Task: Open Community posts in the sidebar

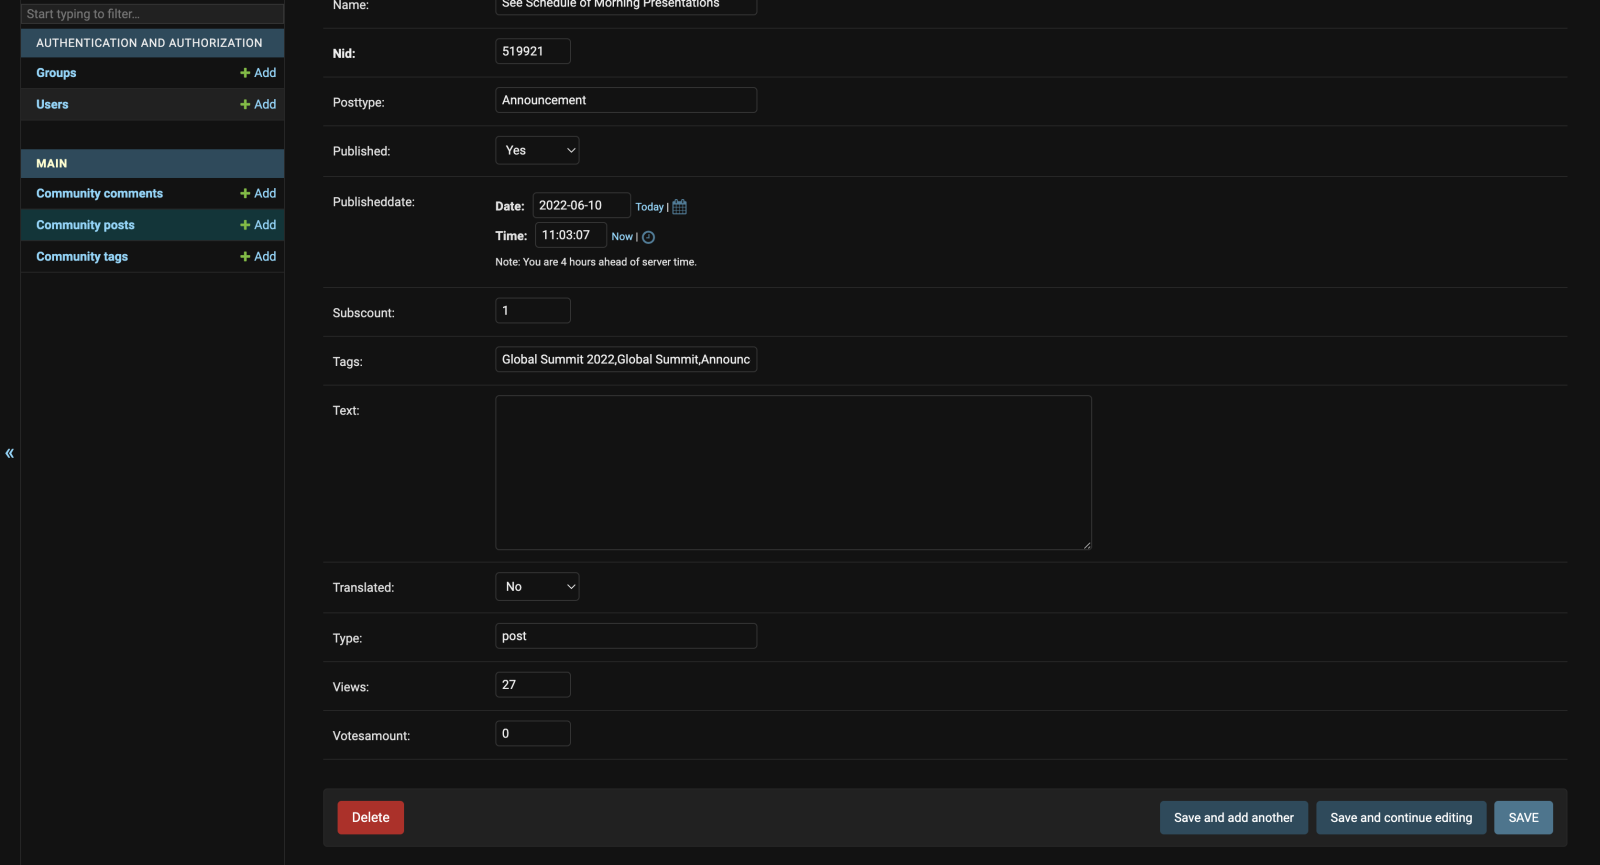Action: pyautogui.click(x=85, y=225)
